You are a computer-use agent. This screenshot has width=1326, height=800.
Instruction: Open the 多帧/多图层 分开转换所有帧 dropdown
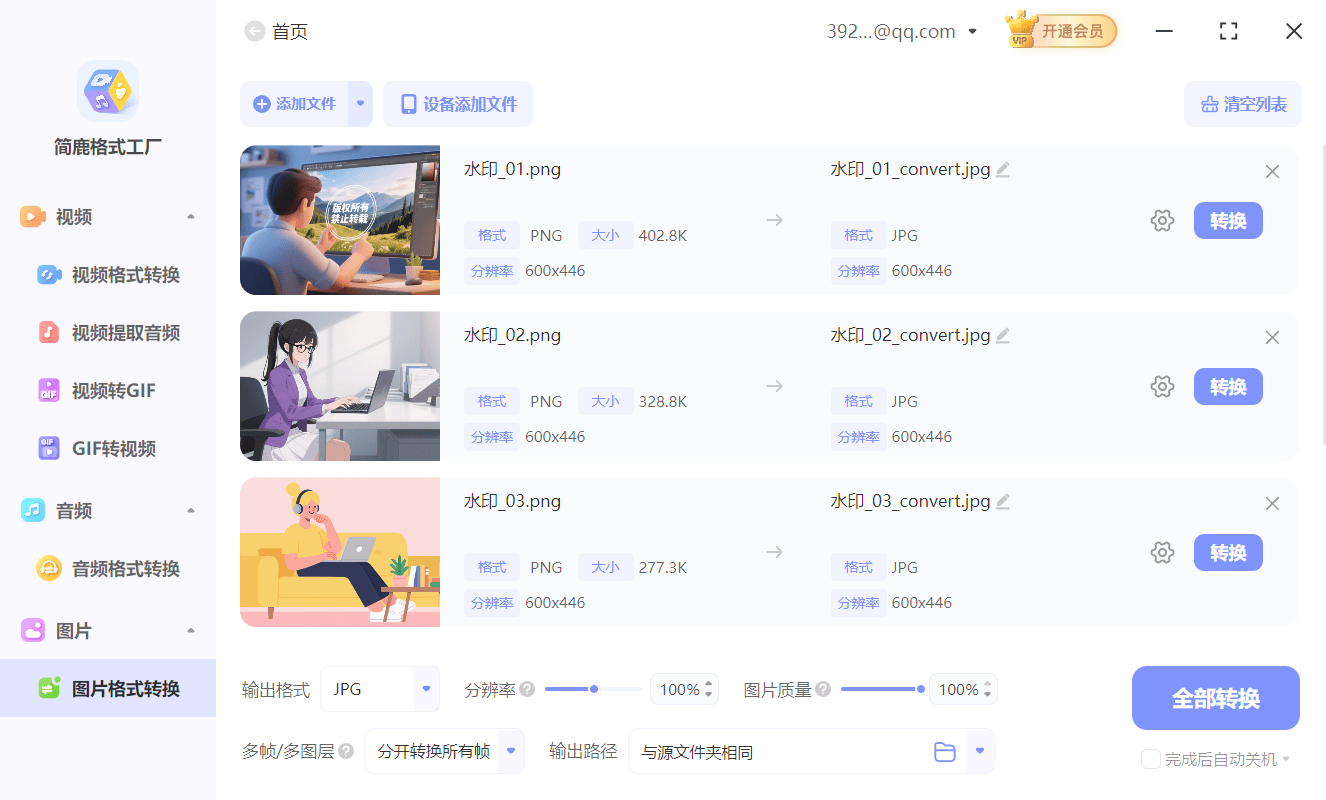point(511,751)
